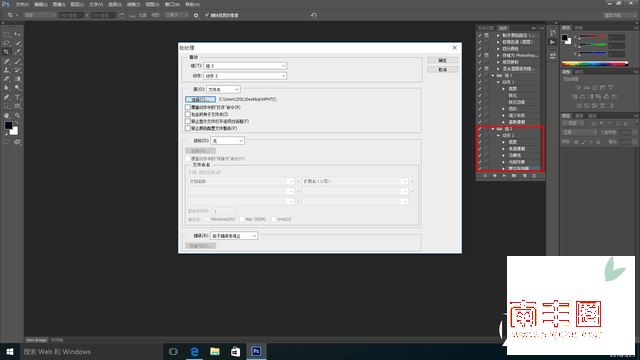Click the 确定 button in batch dialog
This screenshot has width=640, height=360.
tap(442, 60)
